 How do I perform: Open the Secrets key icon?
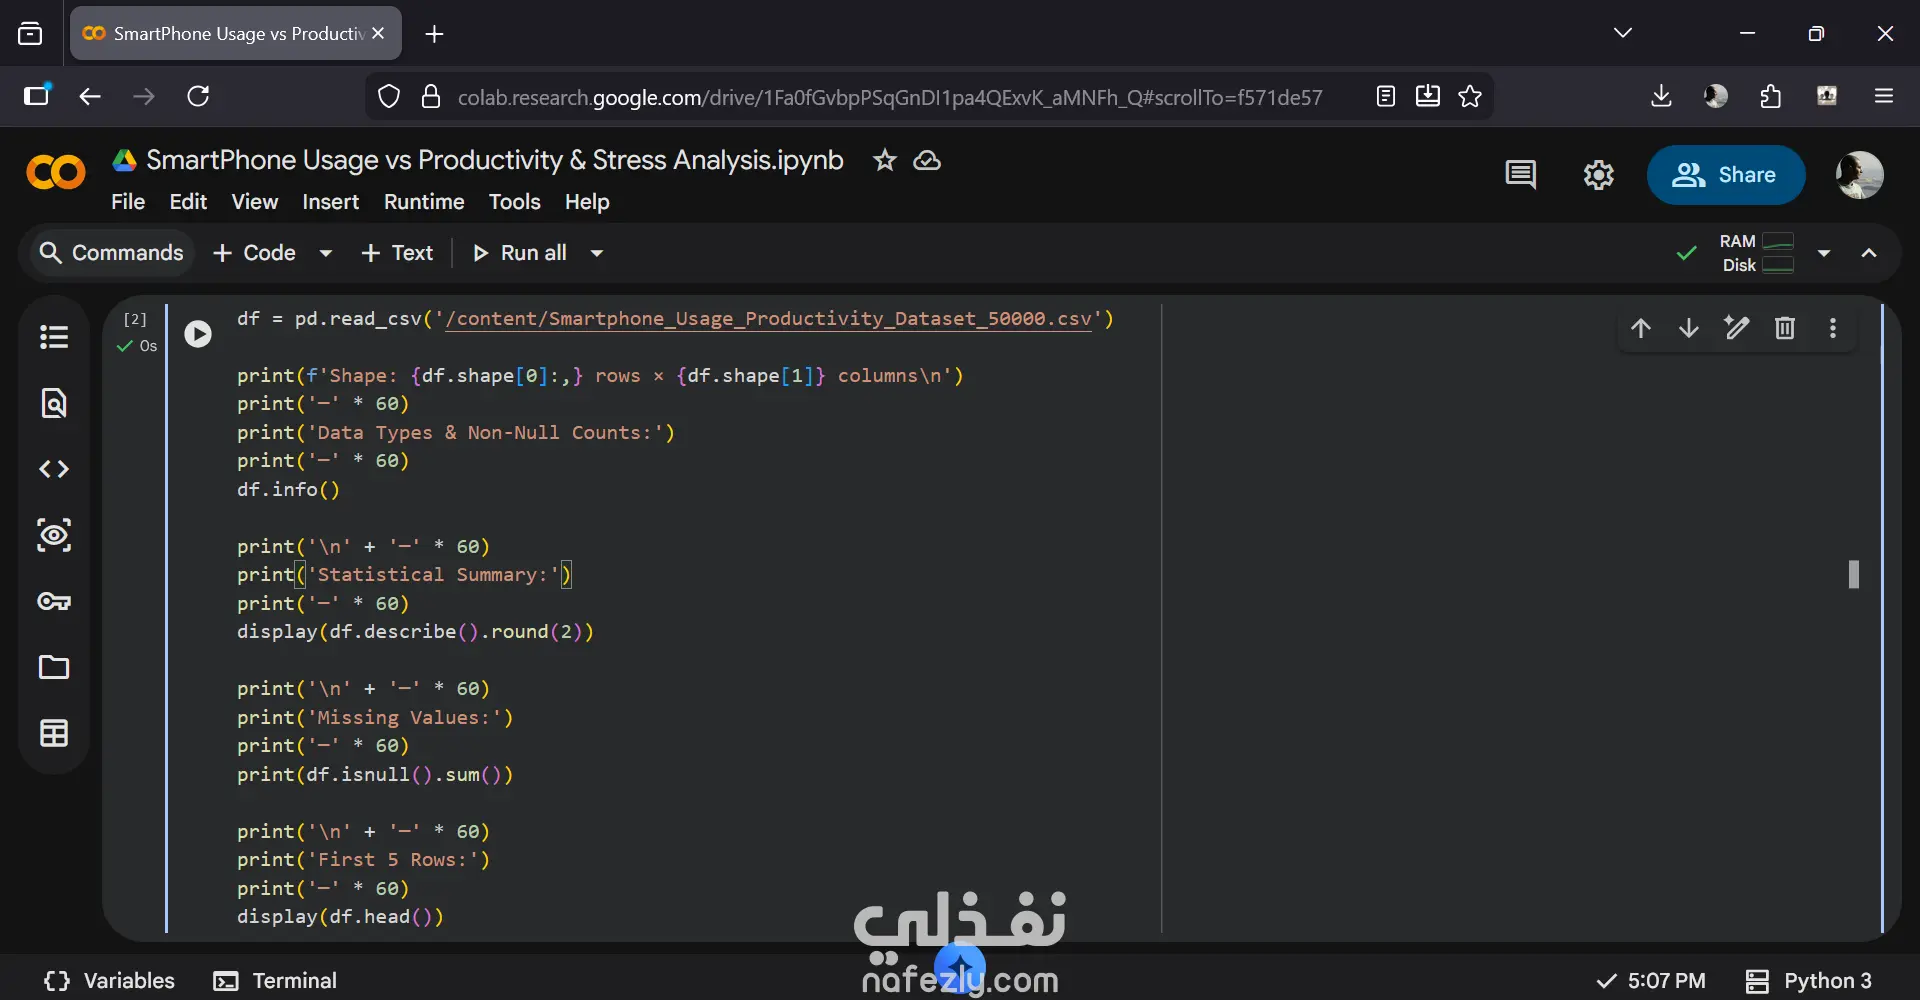coord(54,601)
